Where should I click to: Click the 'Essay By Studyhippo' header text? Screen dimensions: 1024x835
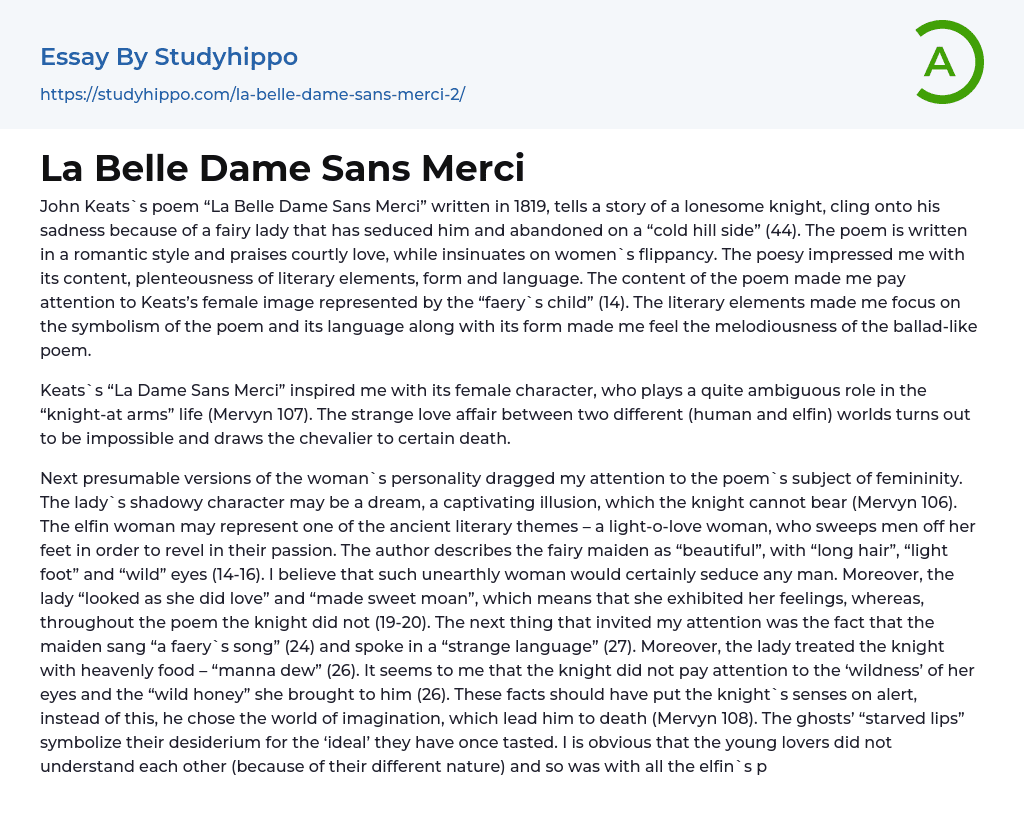[169, 57]
